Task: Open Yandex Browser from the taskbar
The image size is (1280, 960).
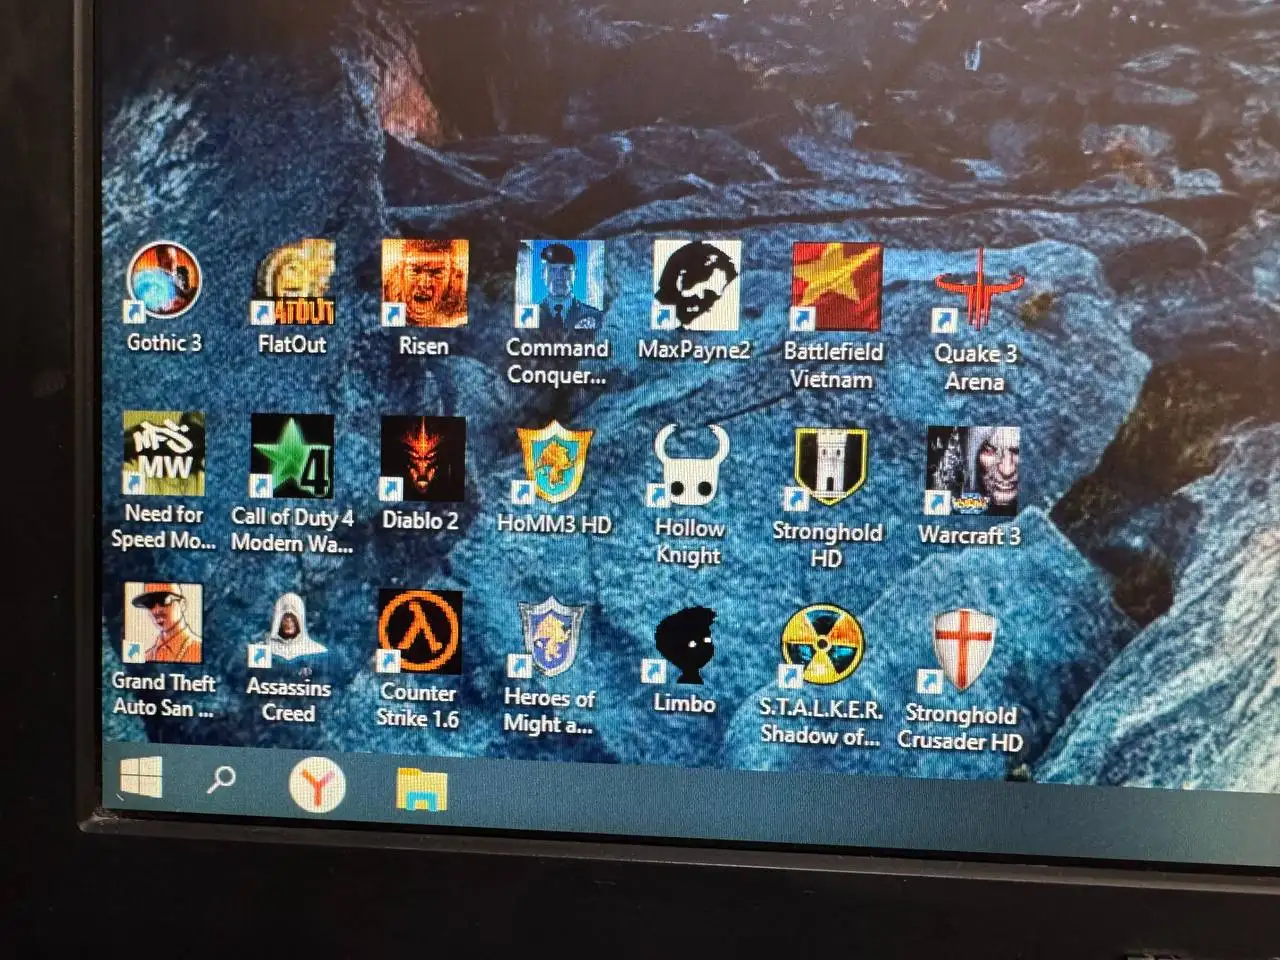Action: 317,785
